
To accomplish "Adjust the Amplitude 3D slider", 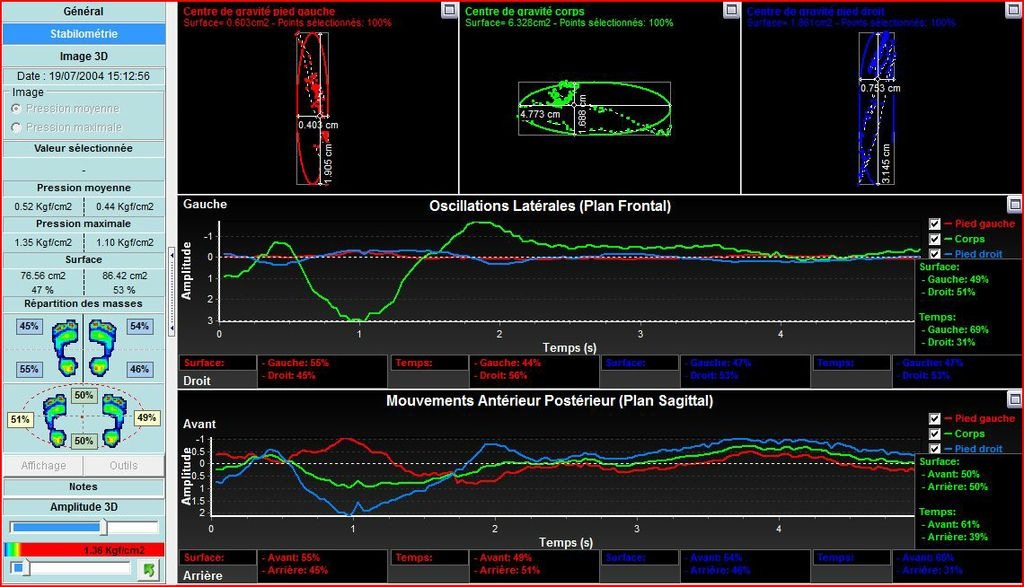I will [84, 527].
